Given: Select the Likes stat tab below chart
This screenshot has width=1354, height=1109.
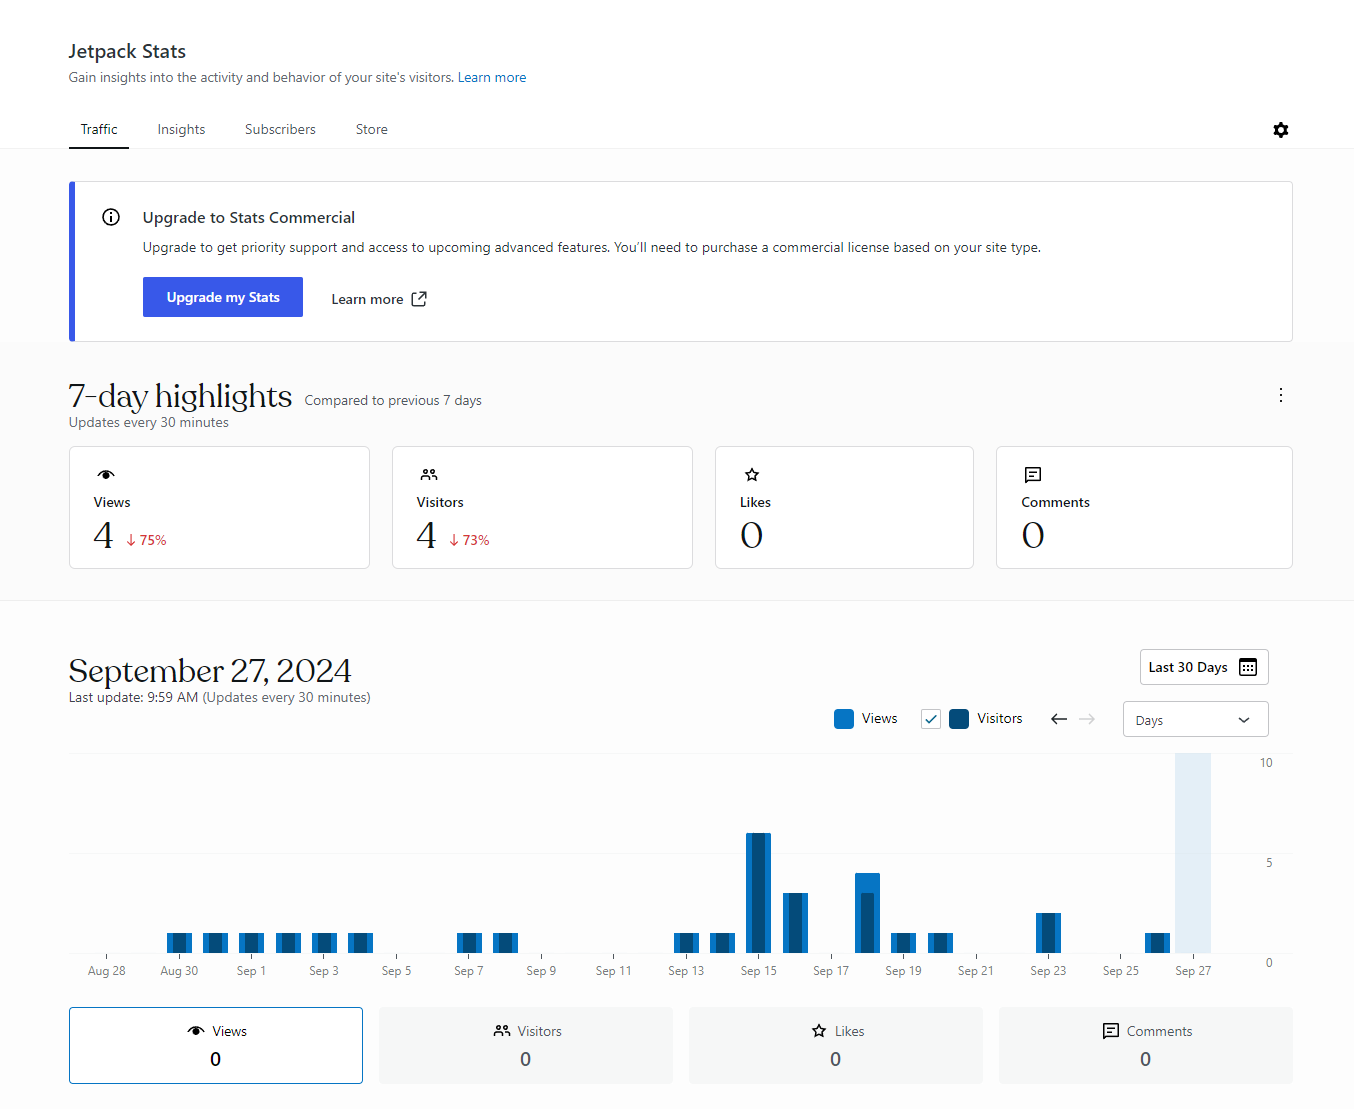Looking at the screenshot, I should pos(836,1045).
